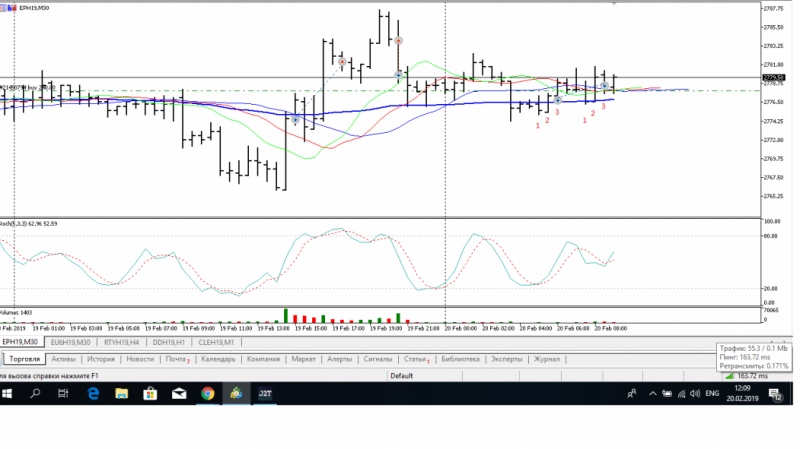800x449 pixels.
Task: Open the Эксперты toolbox tab
Action: 506,359
